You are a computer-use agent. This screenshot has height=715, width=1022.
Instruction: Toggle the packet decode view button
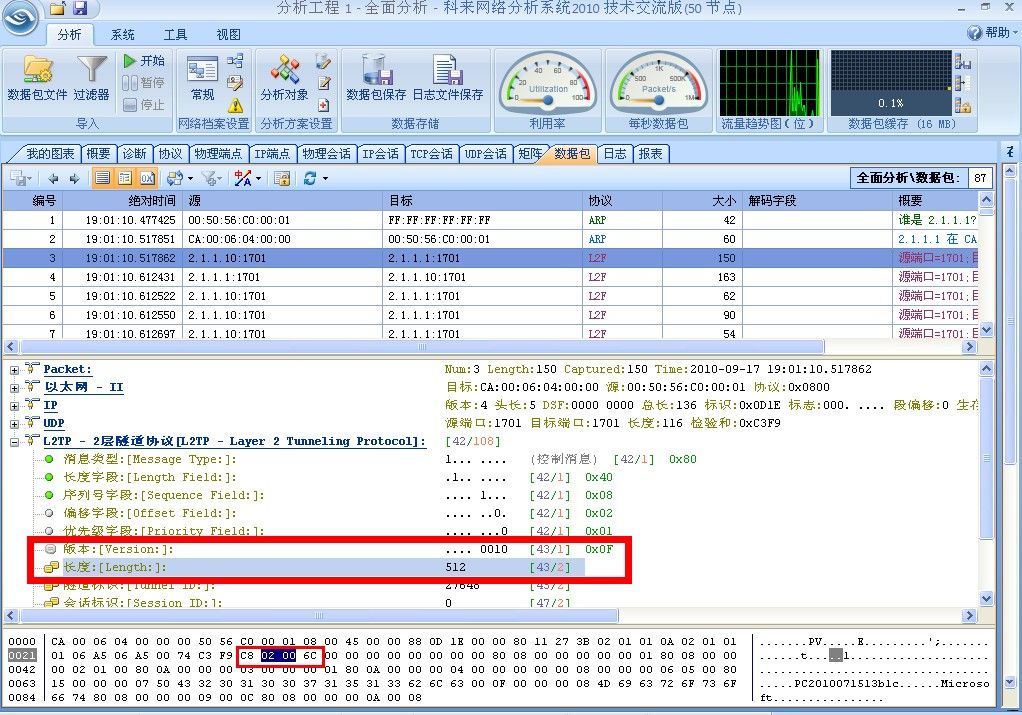click(x=125, y=178)
